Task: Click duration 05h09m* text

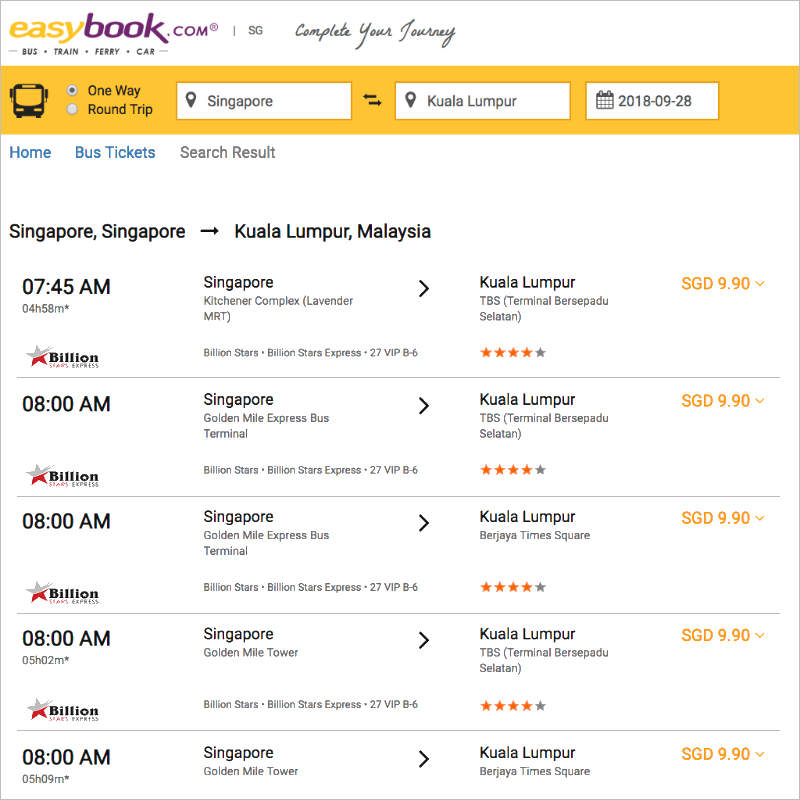Action: coord(45,779)
